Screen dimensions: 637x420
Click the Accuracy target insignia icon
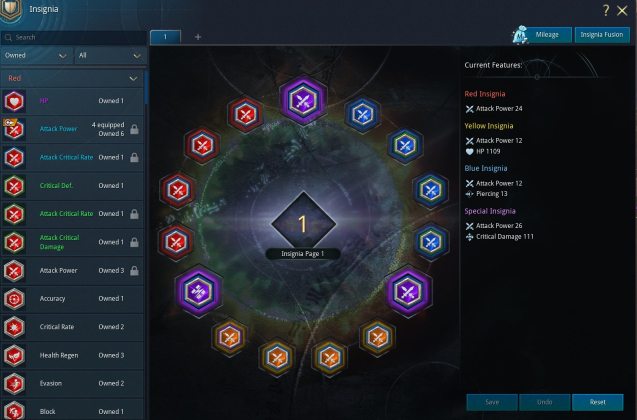(x=14, y=299)
